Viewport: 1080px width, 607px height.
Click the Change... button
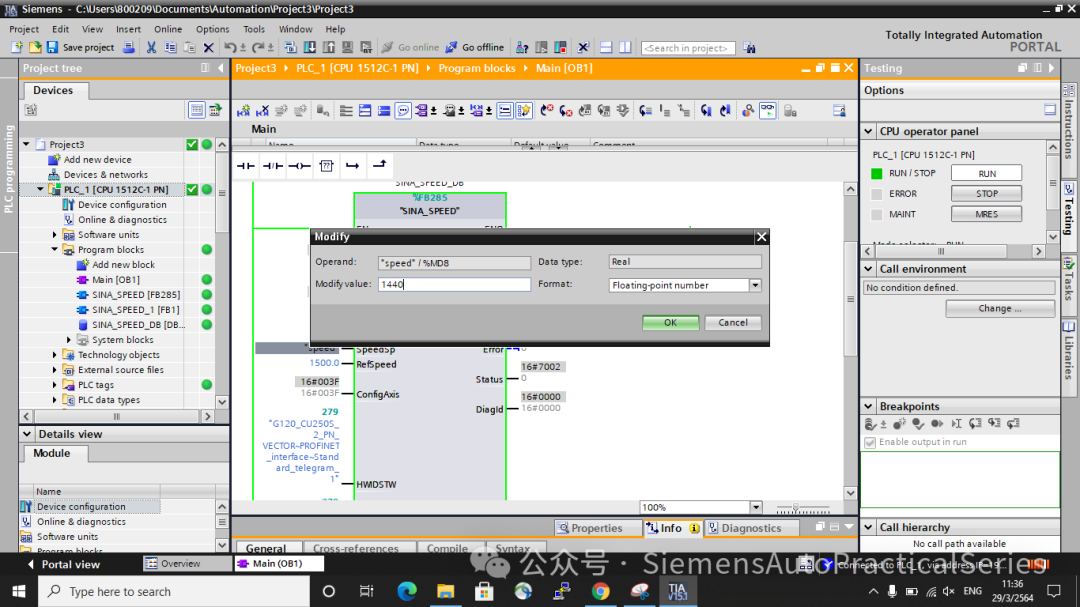[x=1000, y=309]
